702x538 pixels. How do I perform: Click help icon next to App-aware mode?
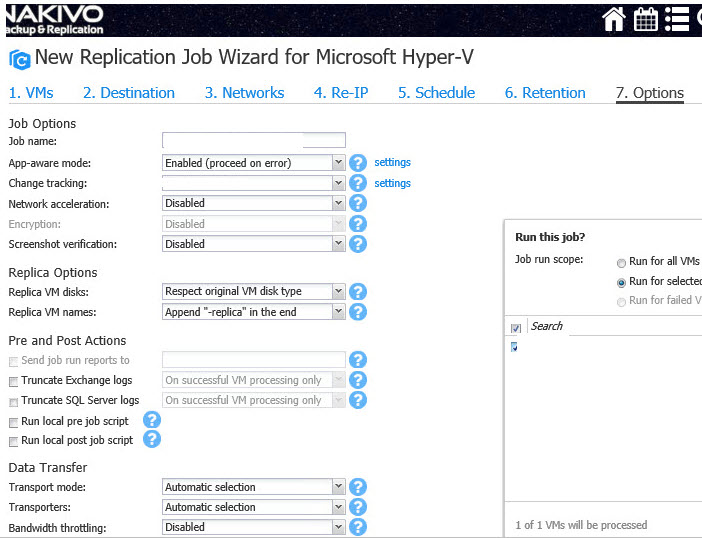tap(358, 163)
